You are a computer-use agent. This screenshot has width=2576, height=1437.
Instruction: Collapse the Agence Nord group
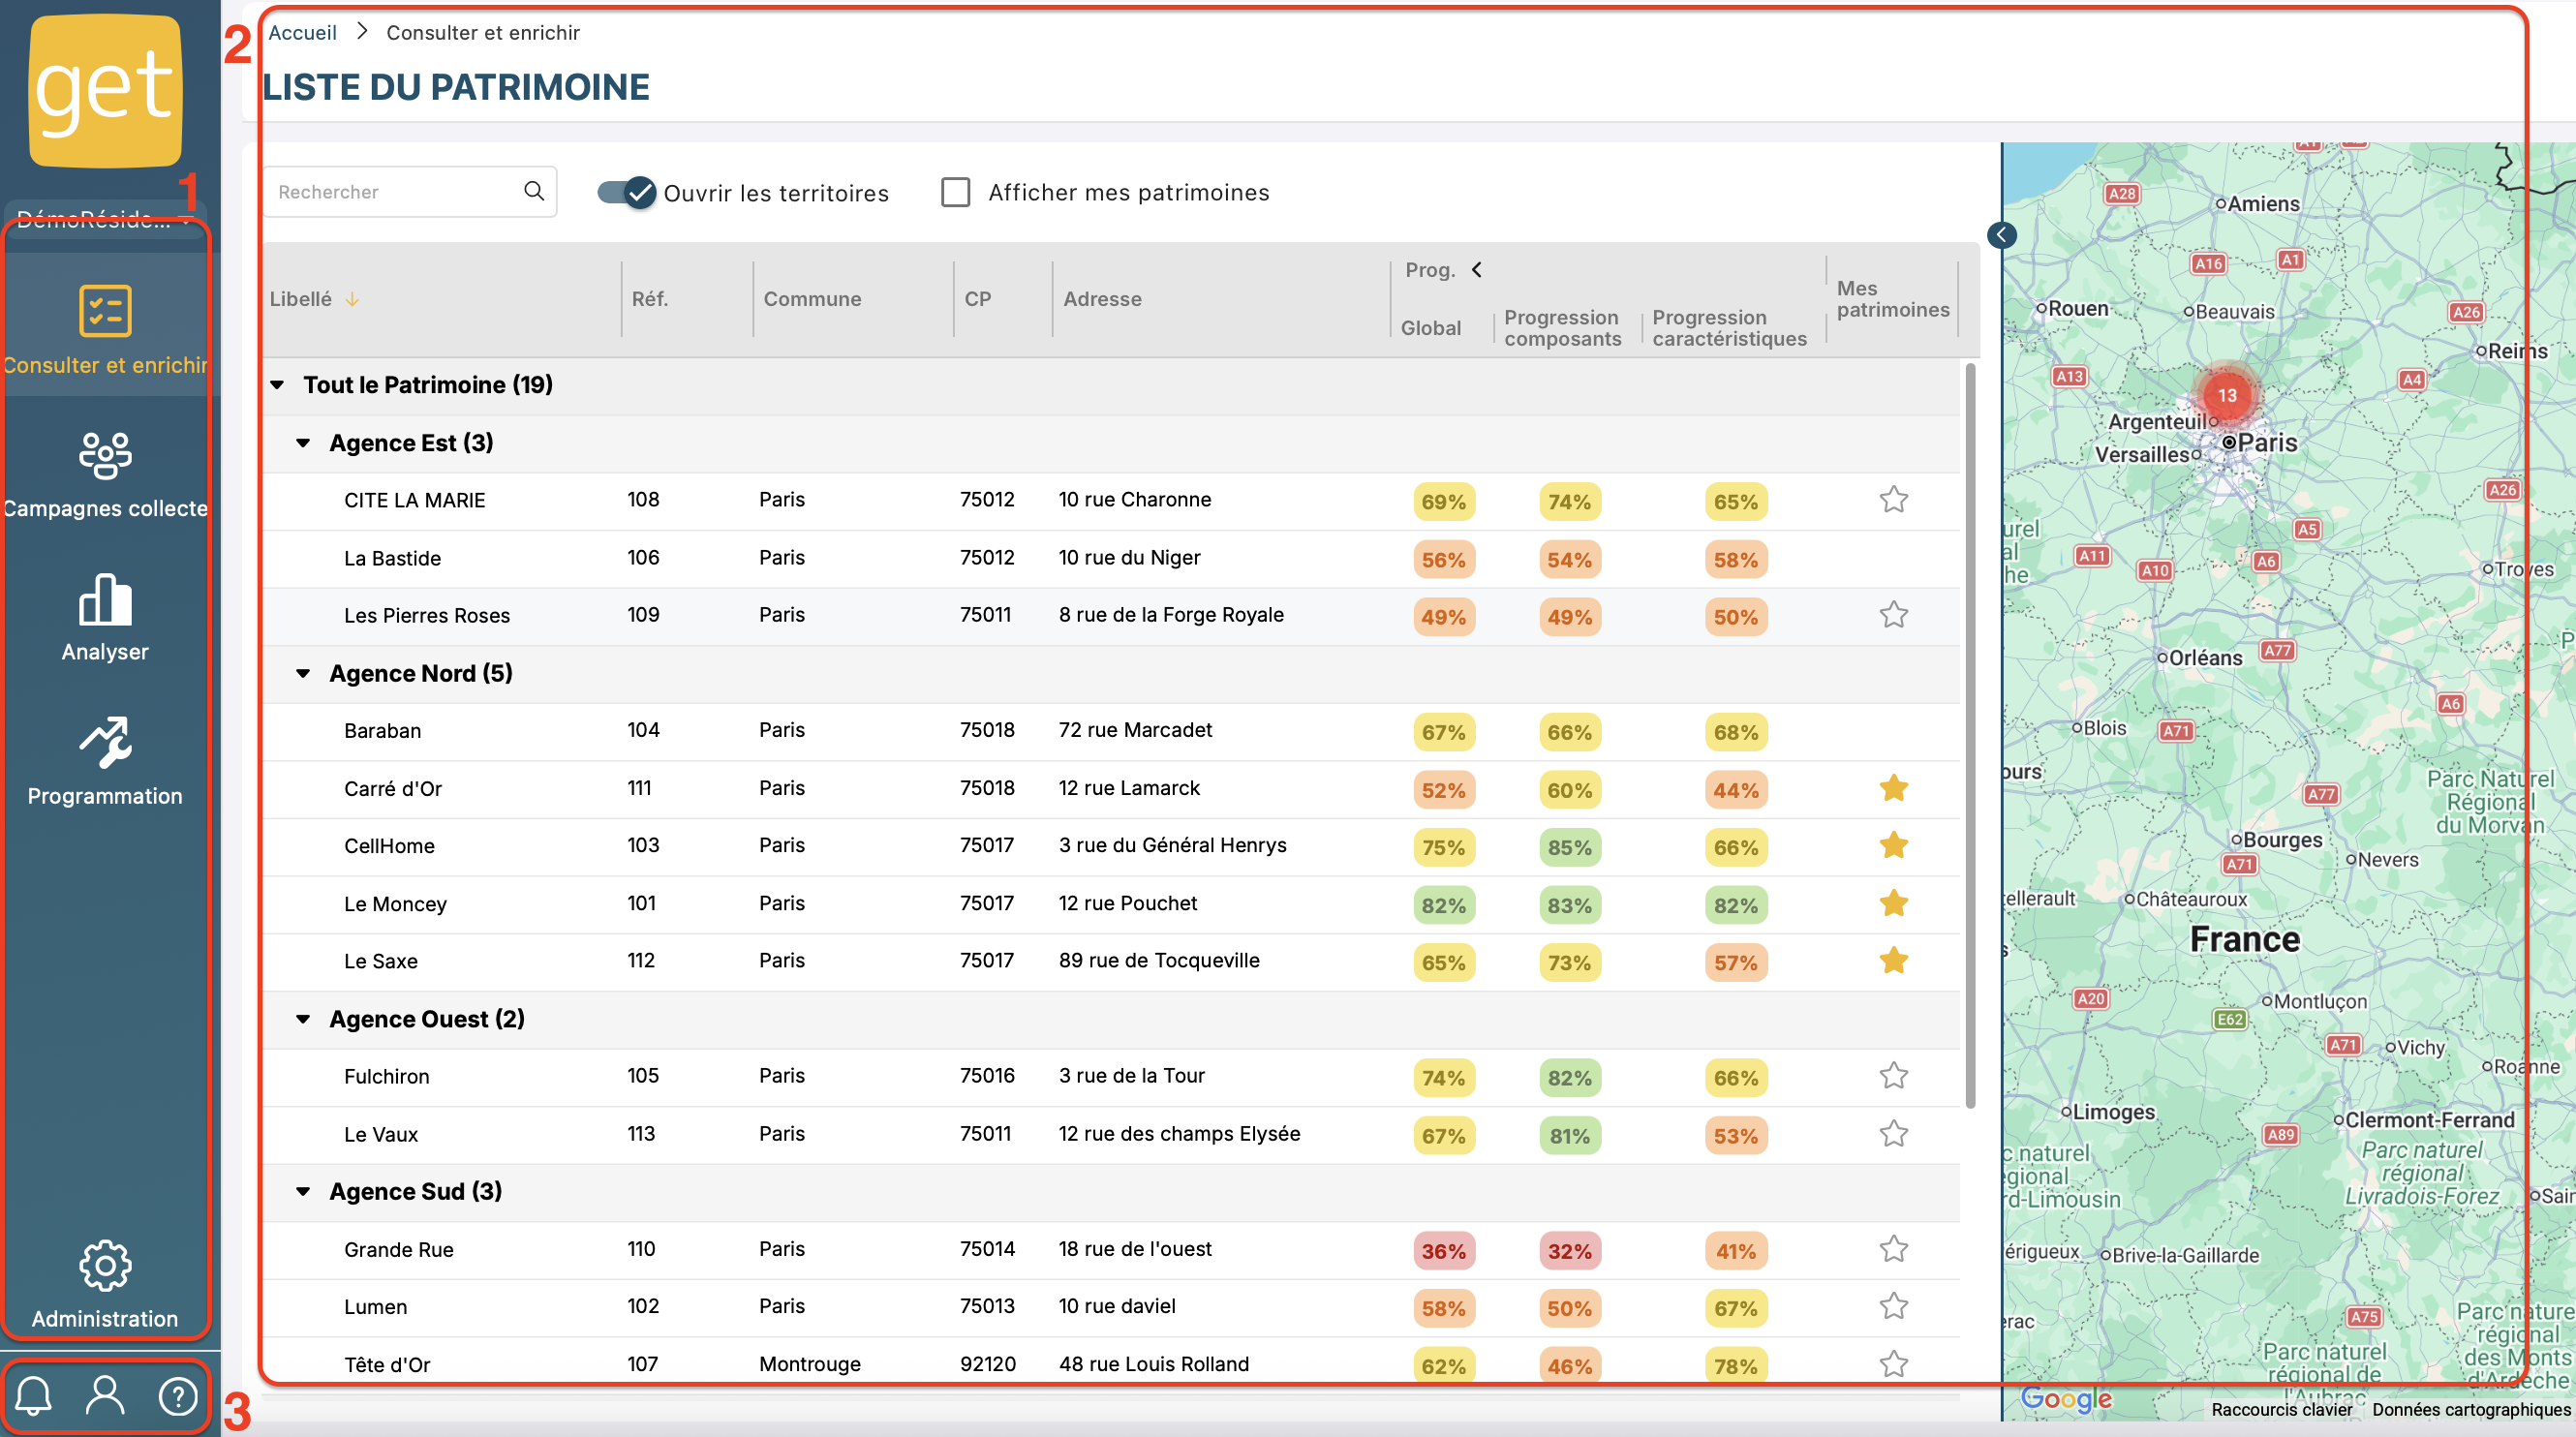pos(303,674)
